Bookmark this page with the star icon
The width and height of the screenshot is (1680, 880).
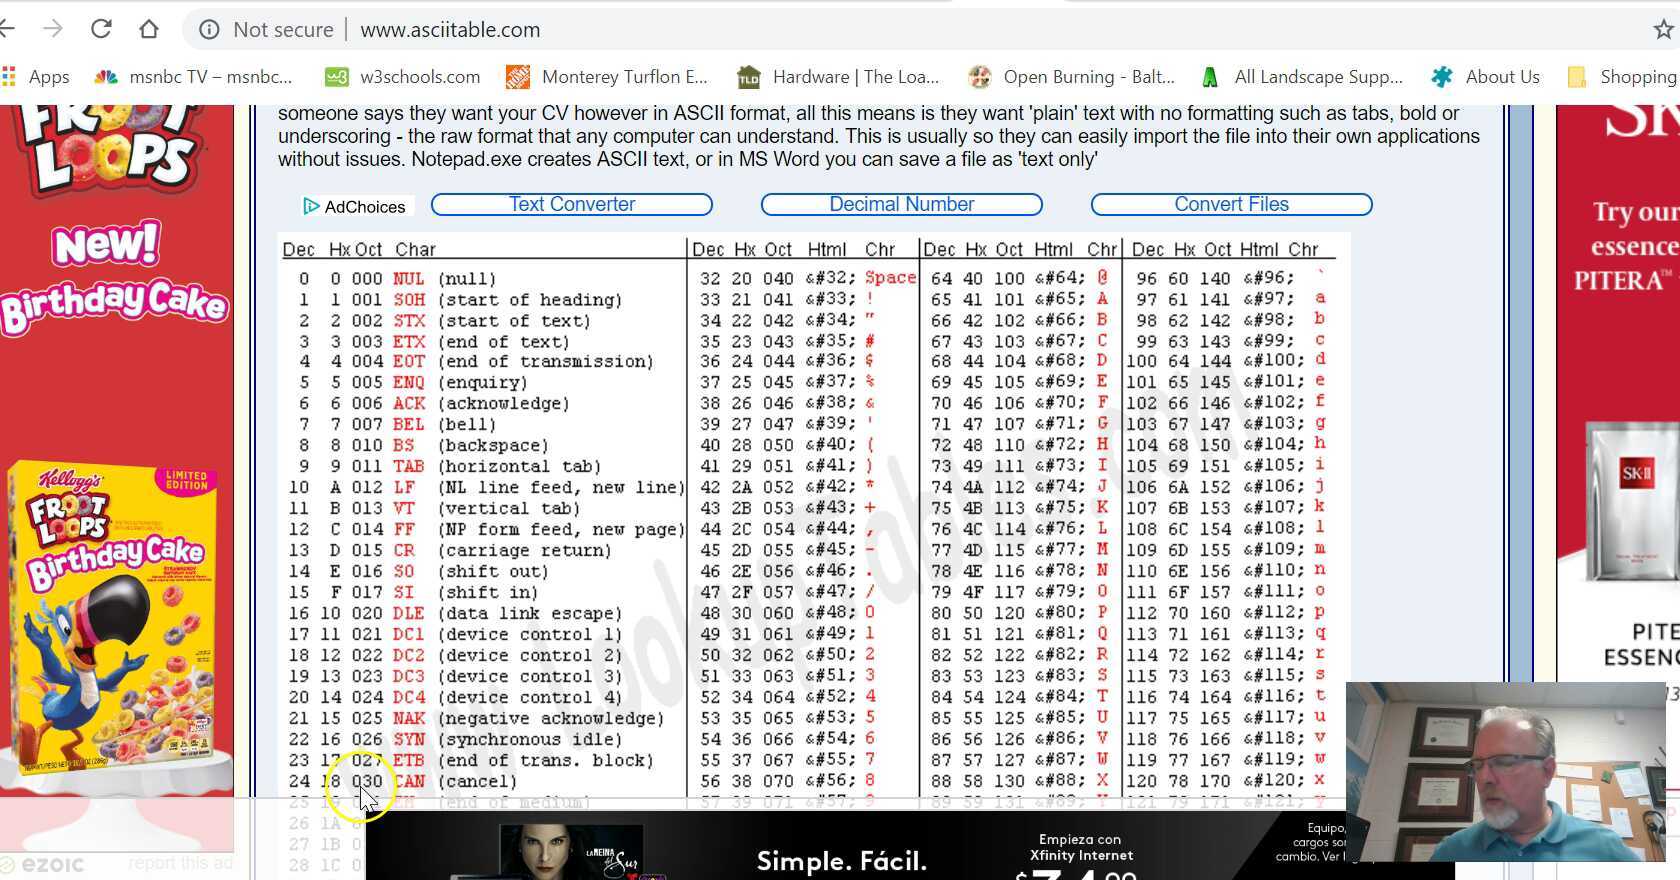(1664, 30)
